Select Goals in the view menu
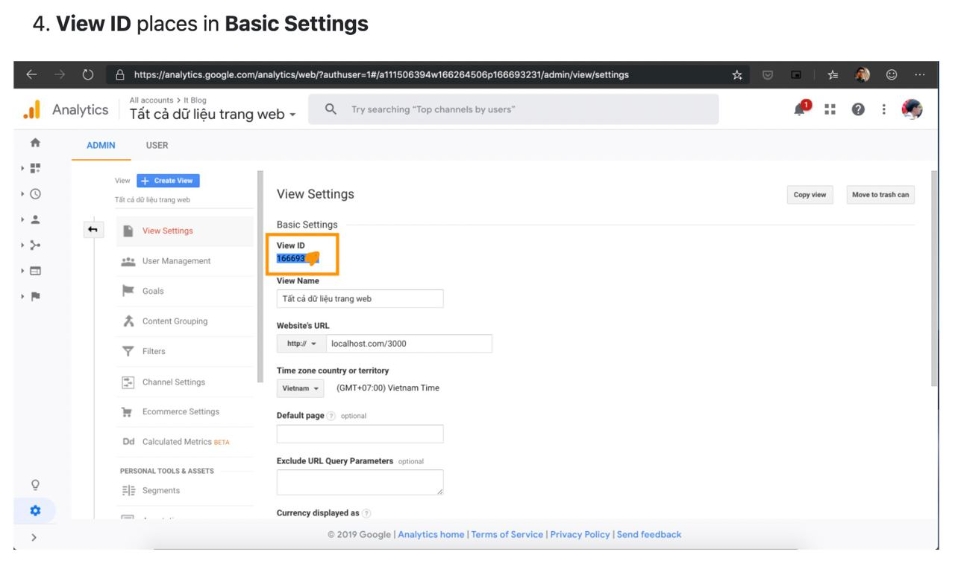The height and width of the screenshot is (575, 955). (x=153, y=291)
